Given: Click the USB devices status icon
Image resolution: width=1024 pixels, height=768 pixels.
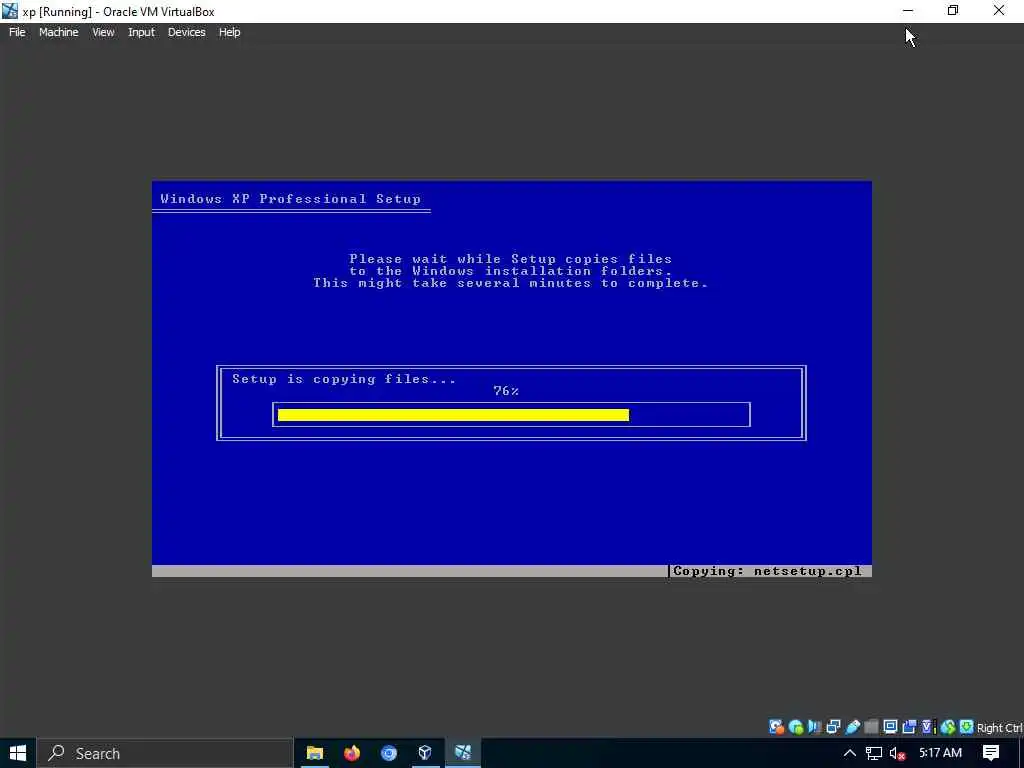Looking at the screenshot, I should click(852, 727).
